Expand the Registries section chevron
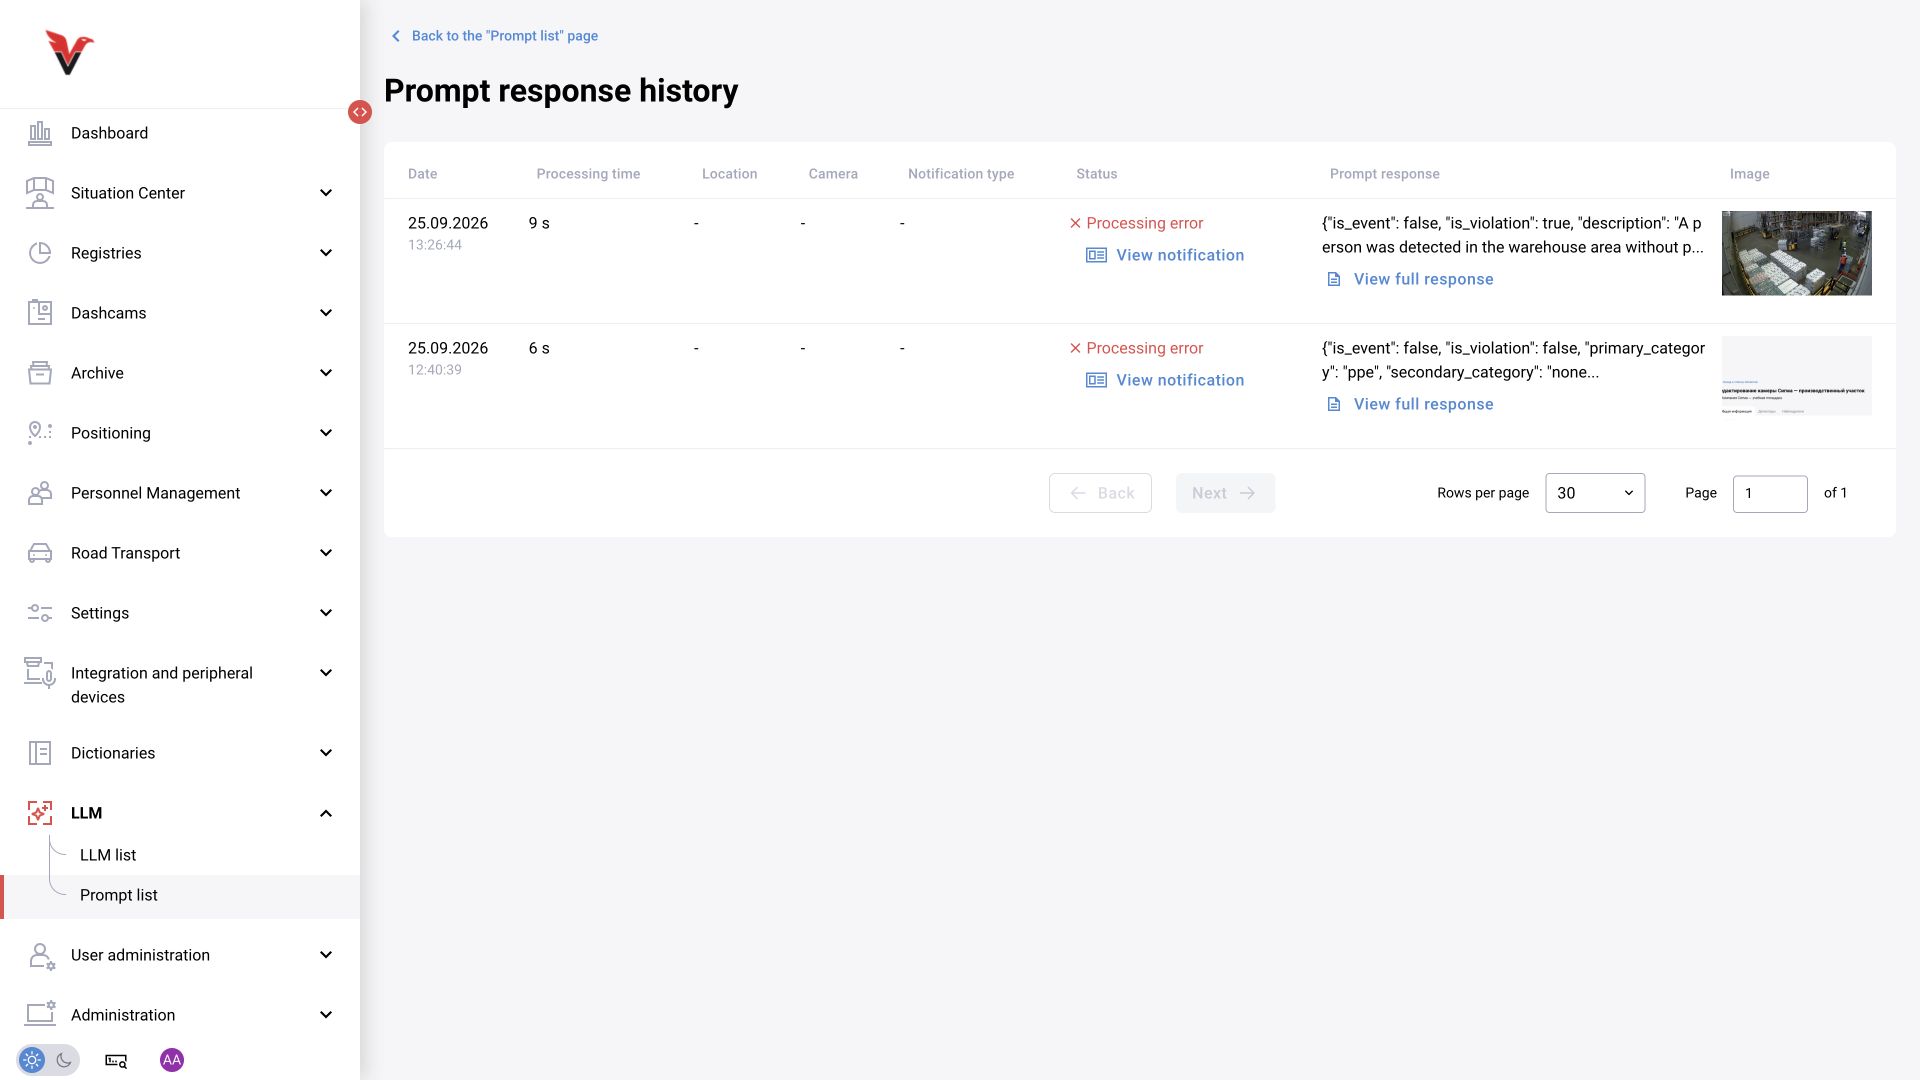This screenshot has width=1920, height=1080. pyautogui.click(x=326, y=253)
